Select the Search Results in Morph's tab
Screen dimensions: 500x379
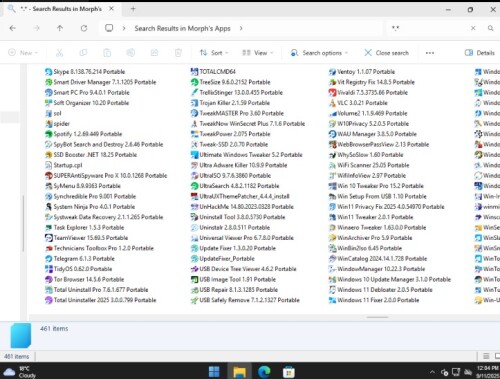62,9
